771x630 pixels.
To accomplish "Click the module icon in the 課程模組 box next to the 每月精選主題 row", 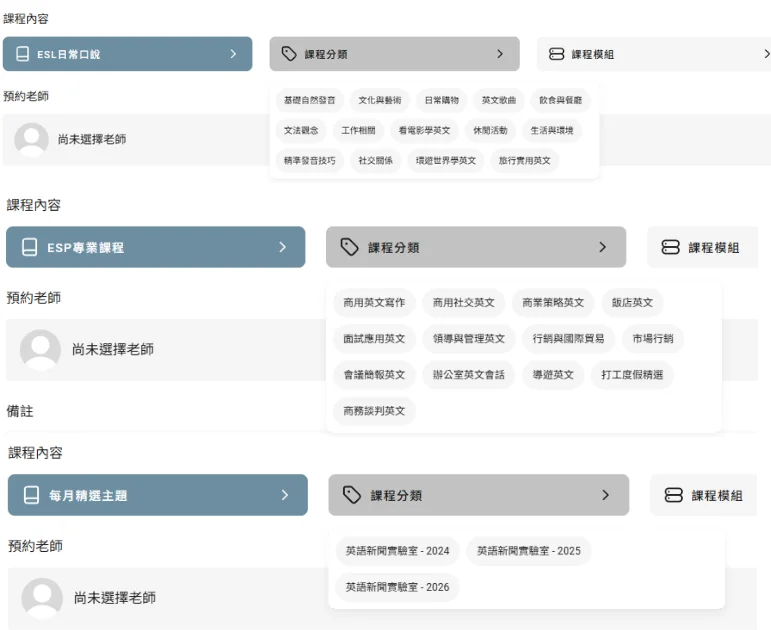I will (x=674, y=495).
